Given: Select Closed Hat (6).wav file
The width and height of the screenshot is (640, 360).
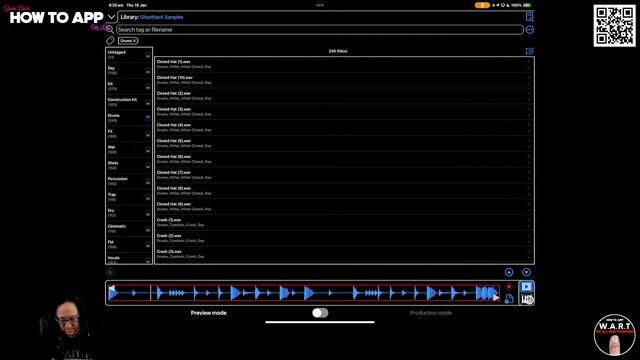Looking at the screenshot, I should pyautogui.click(x=344, y=159).
